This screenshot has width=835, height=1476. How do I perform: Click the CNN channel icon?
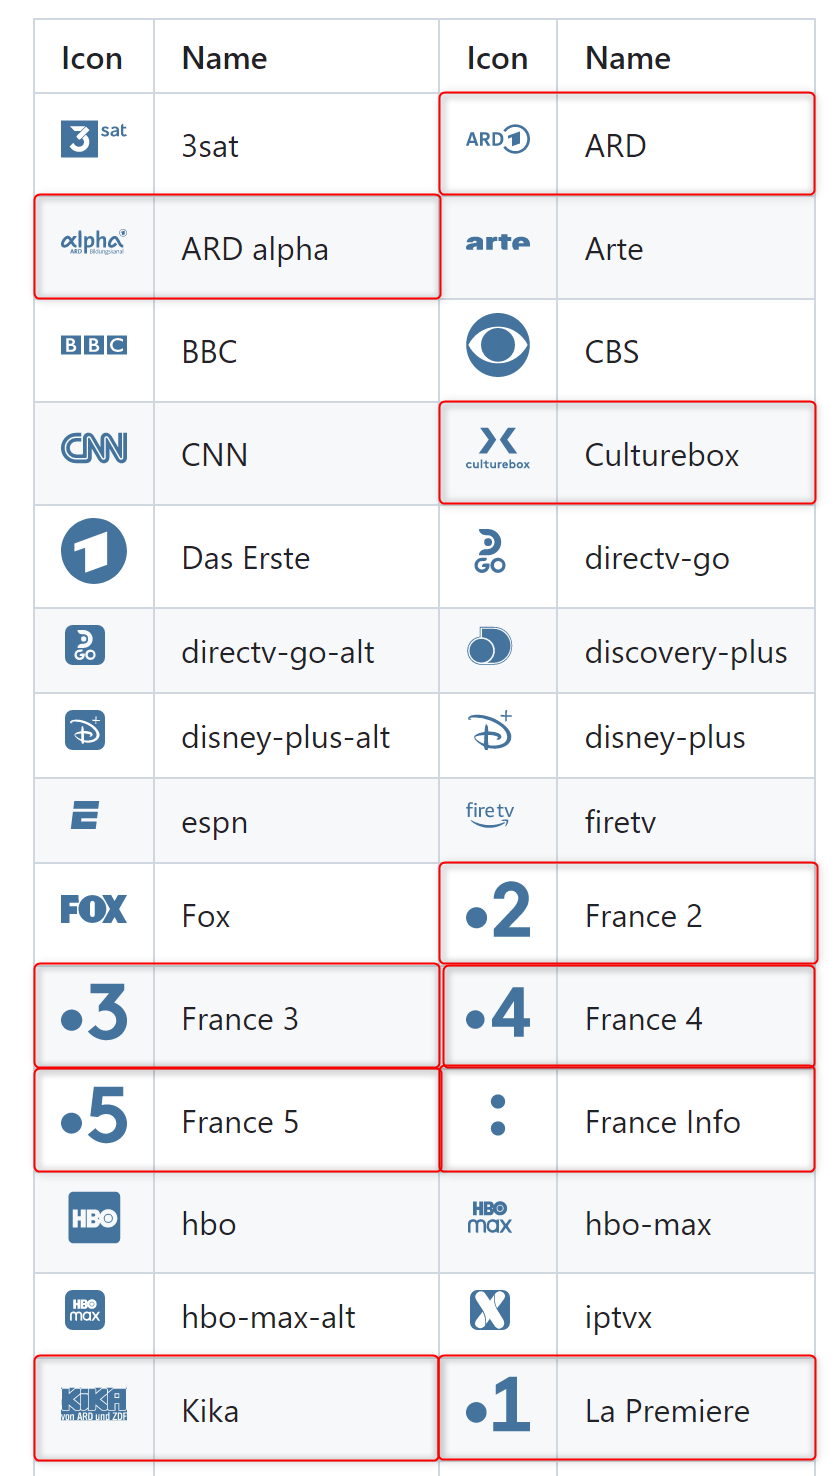click(x=93, y=448)
